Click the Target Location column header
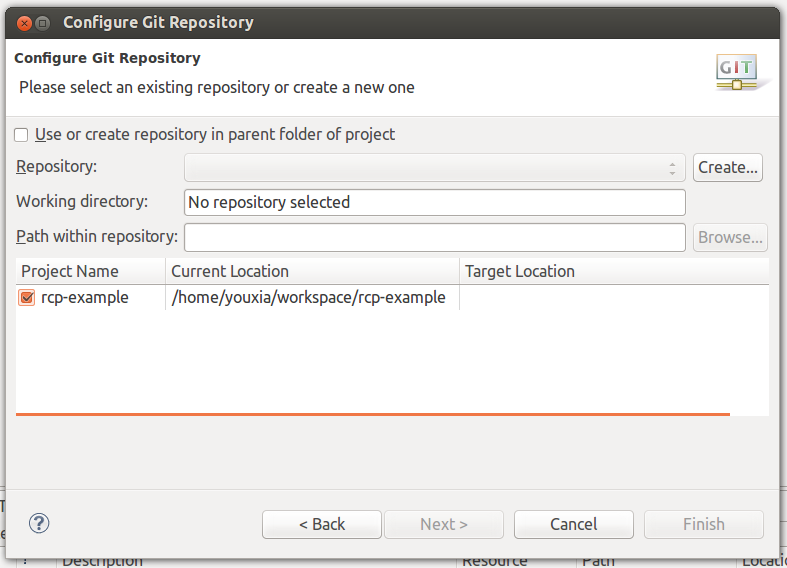 pos(614,271)
